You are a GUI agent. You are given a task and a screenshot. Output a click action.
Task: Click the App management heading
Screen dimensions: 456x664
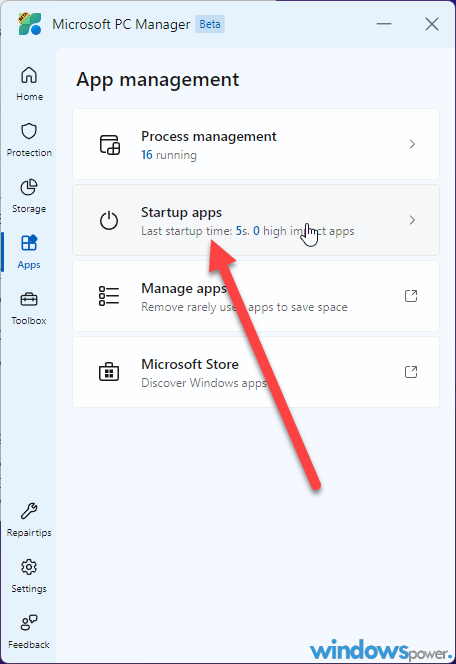click(x=158, y=80)
